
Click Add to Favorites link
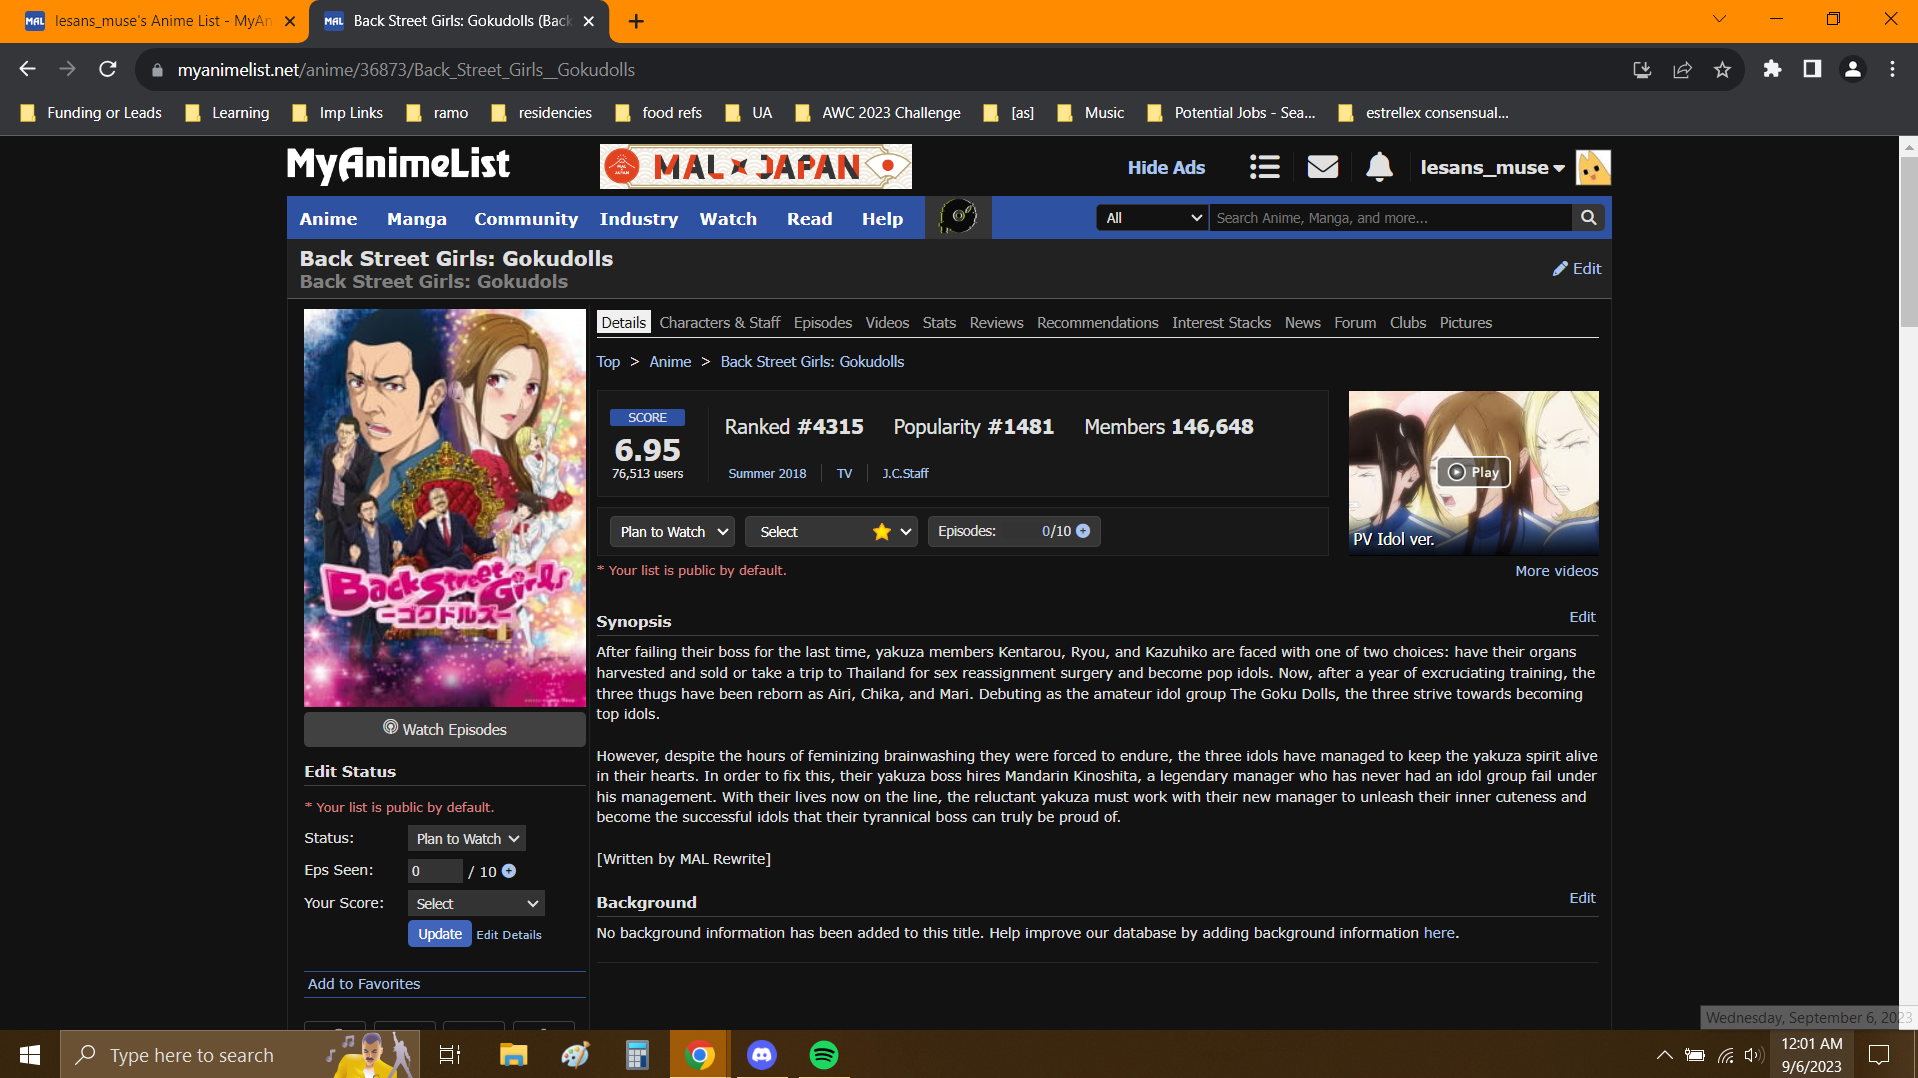pos(364,984)
